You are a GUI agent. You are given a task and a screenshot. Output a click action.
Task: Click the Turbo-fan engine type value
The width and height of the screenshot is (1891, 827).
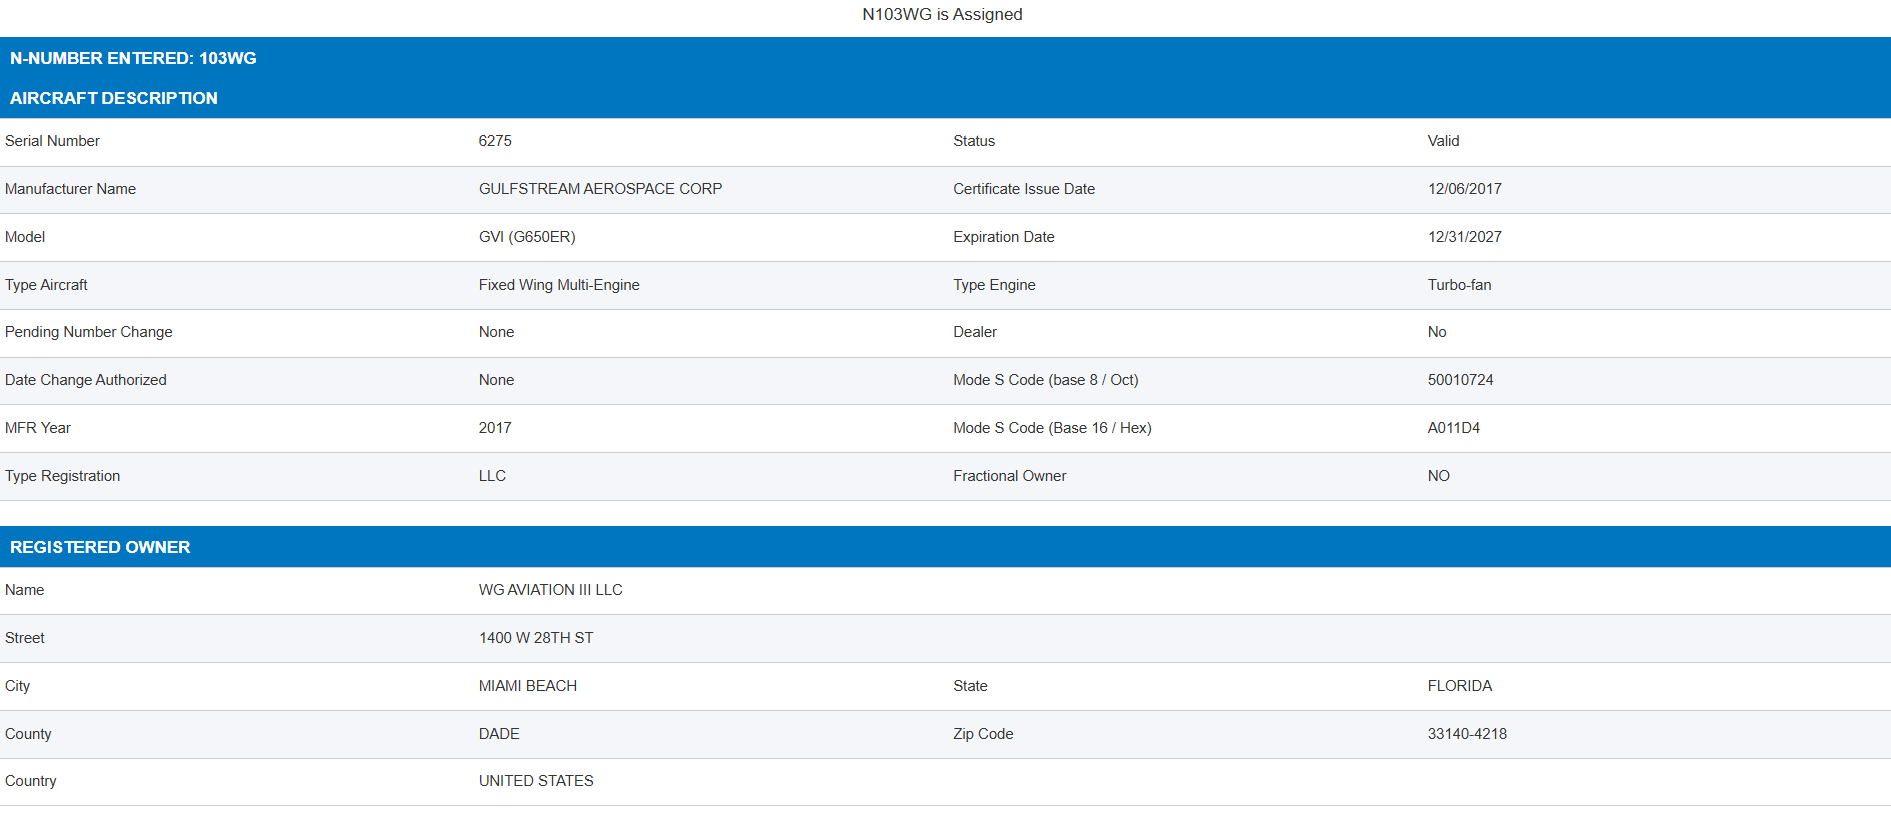(1459, 285)
